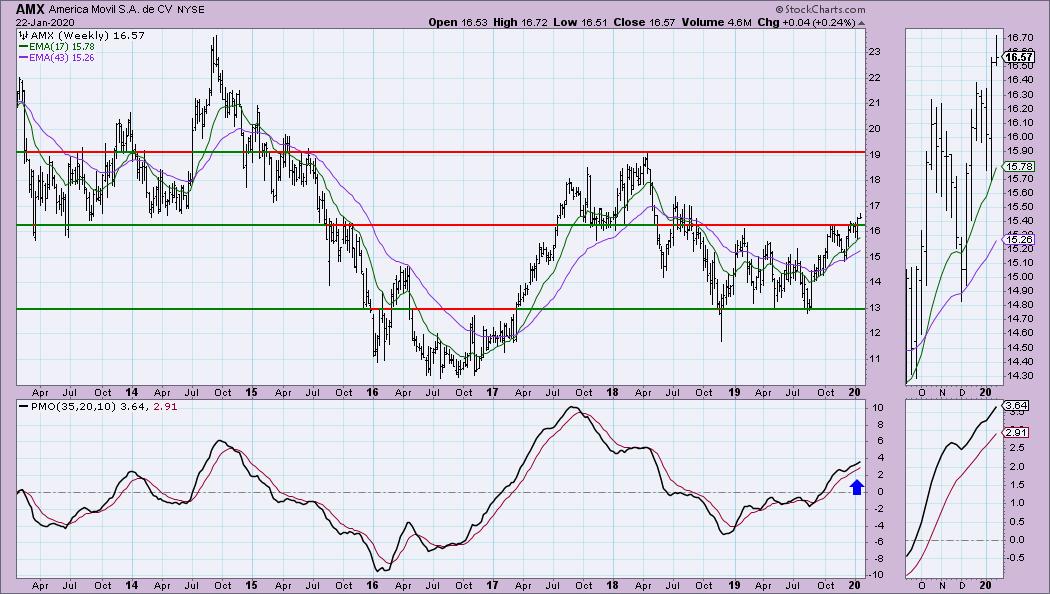The height and width of the screenshot is (594, 1050).
Task: Click the EMA(17) 15.78 legend entry
Action: coord(57,47)
